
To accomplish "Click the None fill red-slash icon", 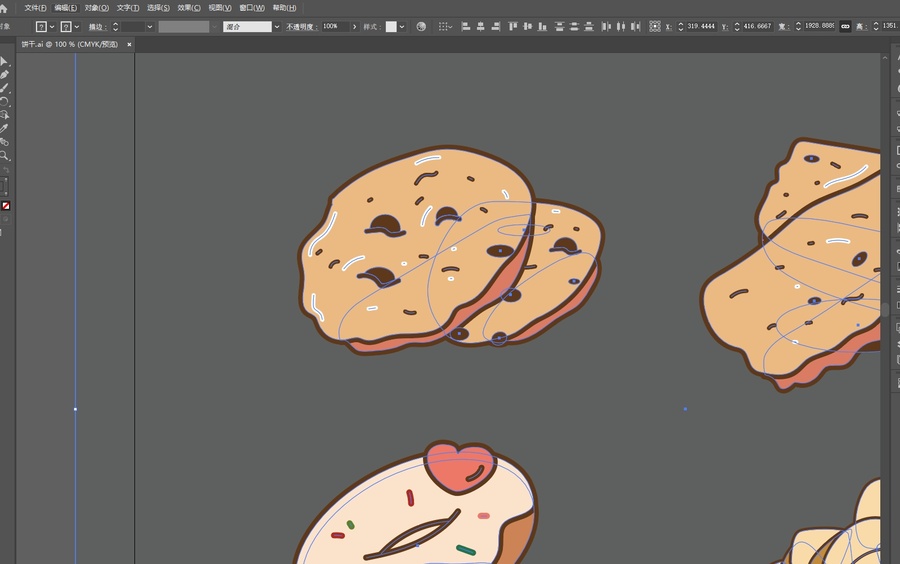I will click(x=6, y=205).
